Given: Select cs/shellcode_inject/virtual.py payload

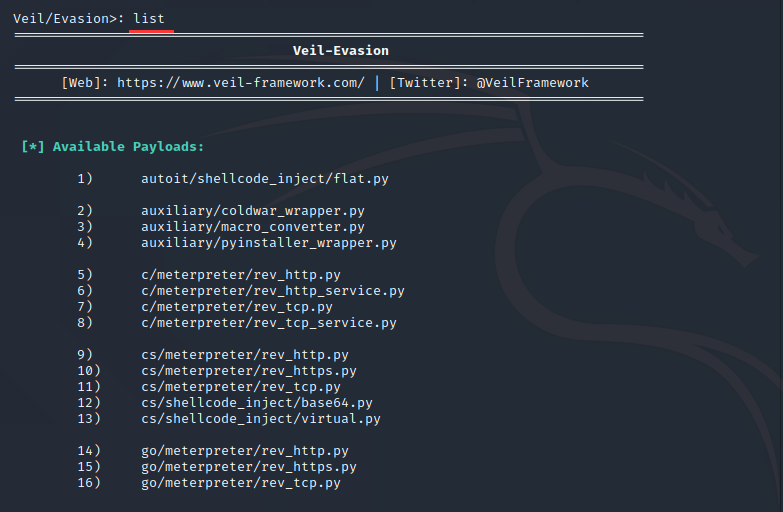Looking at the screenshot, I should [261, 419].
